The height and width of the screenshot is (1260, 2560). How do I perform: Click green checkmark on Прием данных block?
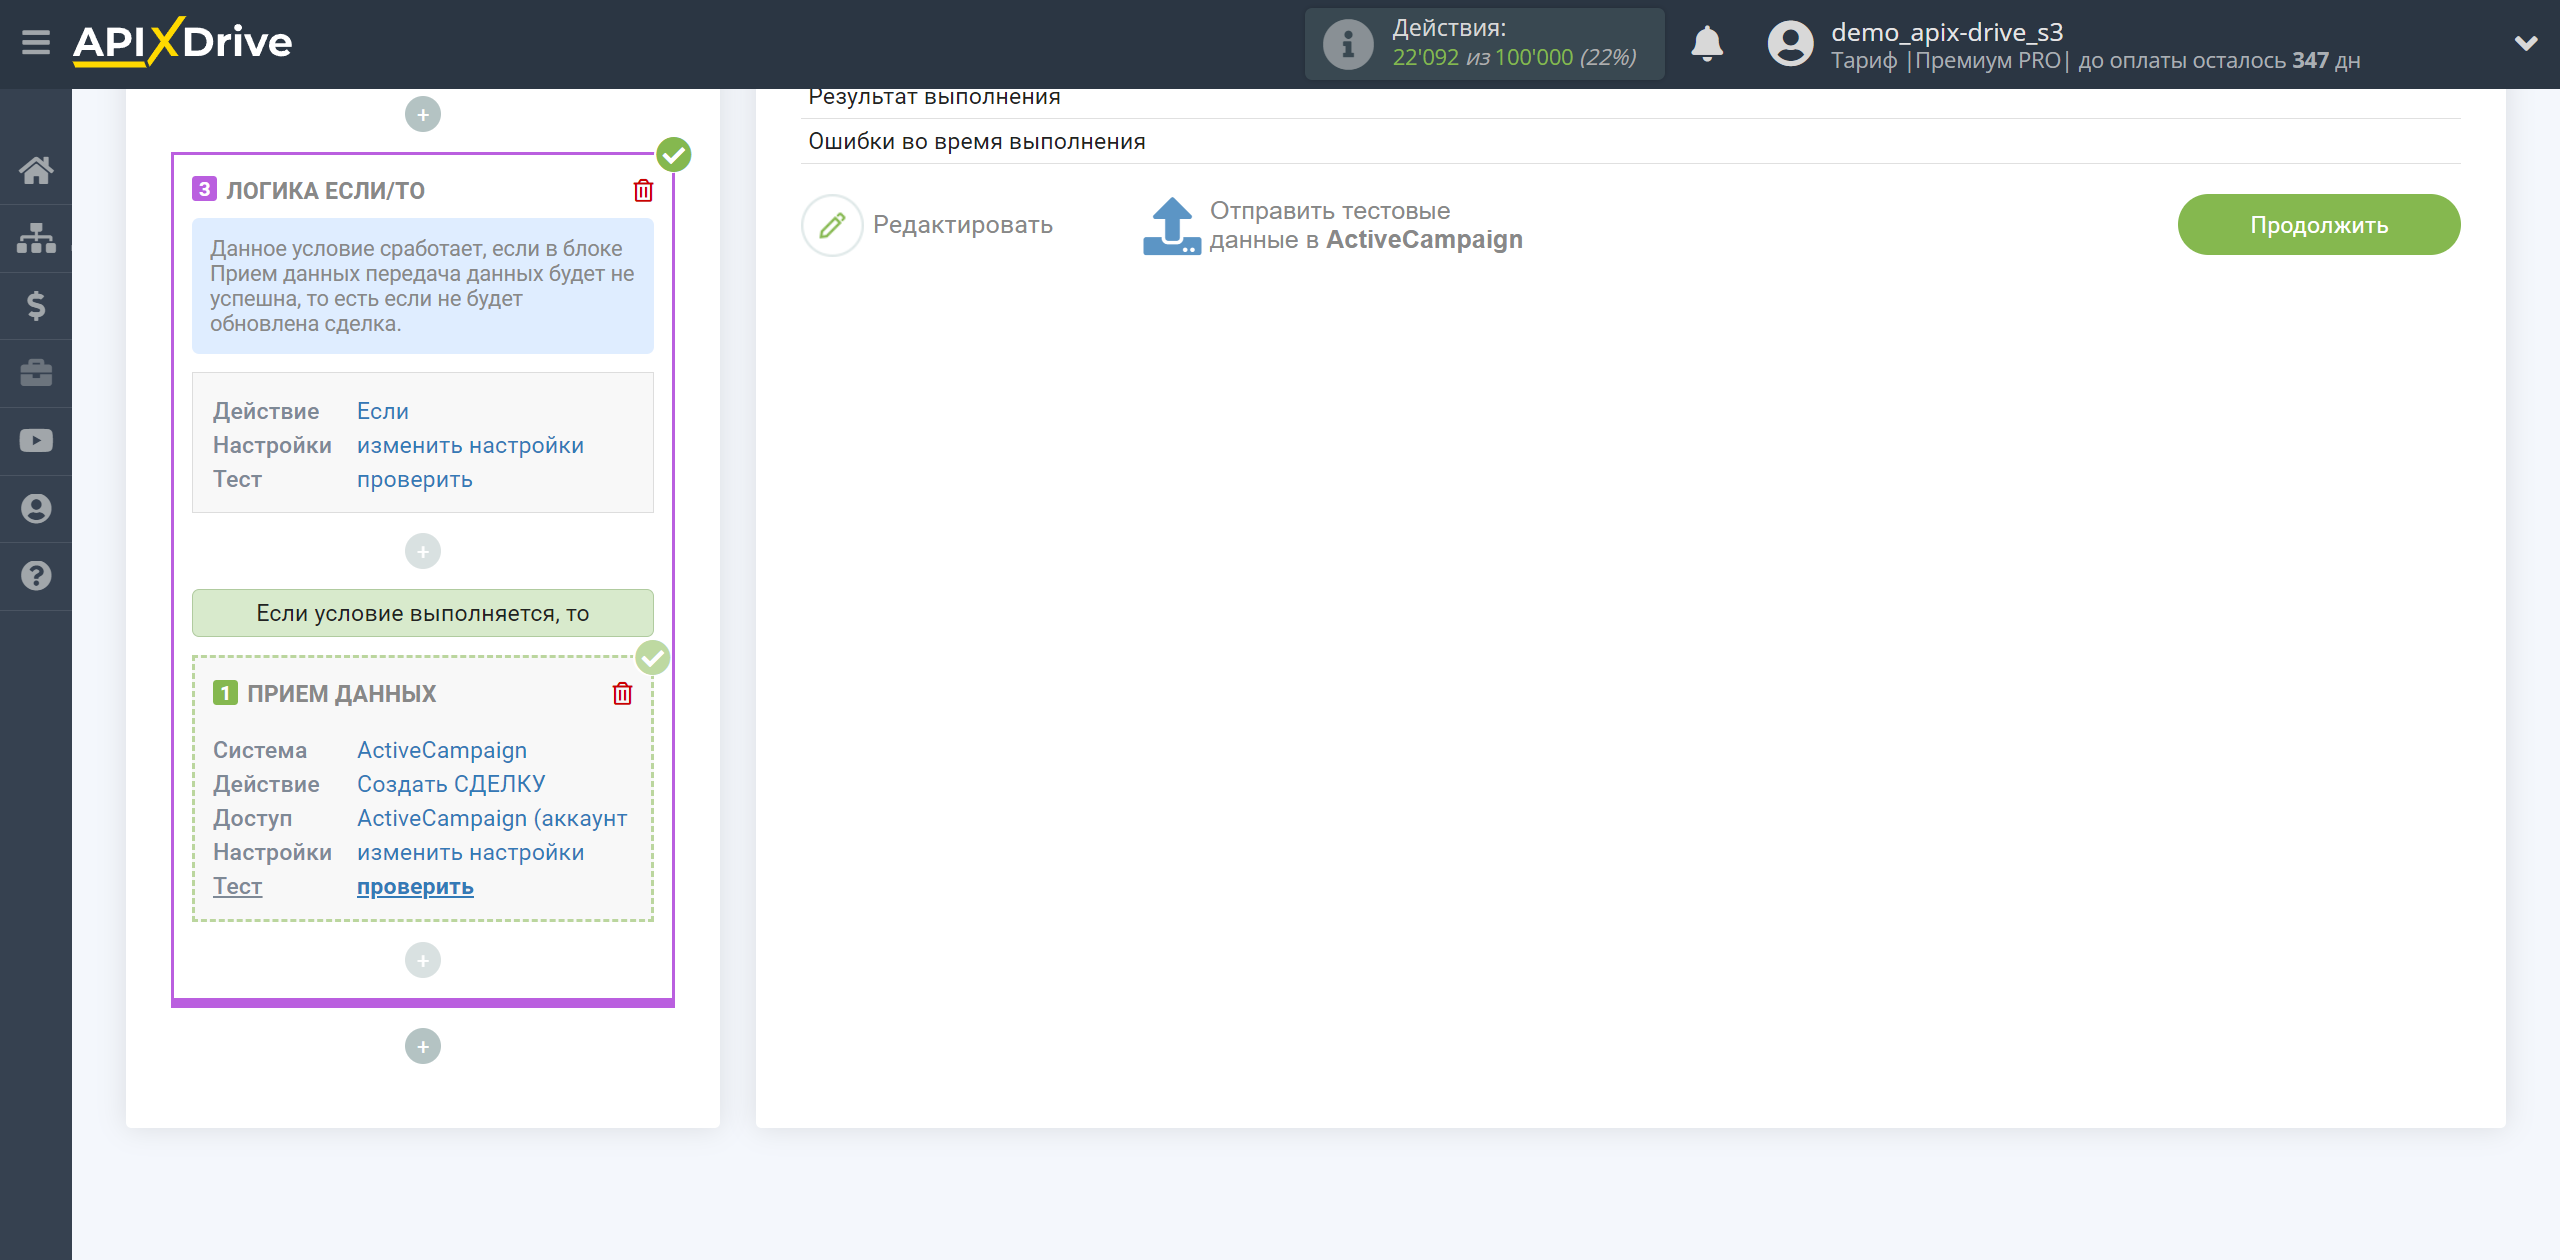point(653,657)
